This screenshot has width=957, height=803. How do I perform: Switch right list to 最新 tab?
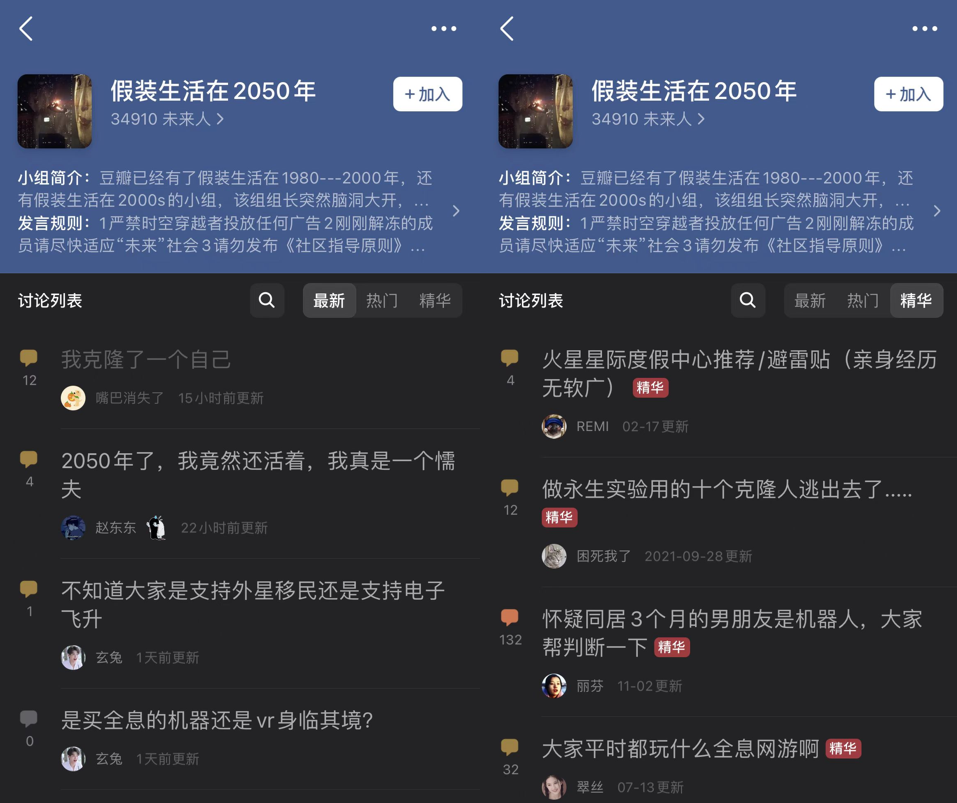point(809,300)
